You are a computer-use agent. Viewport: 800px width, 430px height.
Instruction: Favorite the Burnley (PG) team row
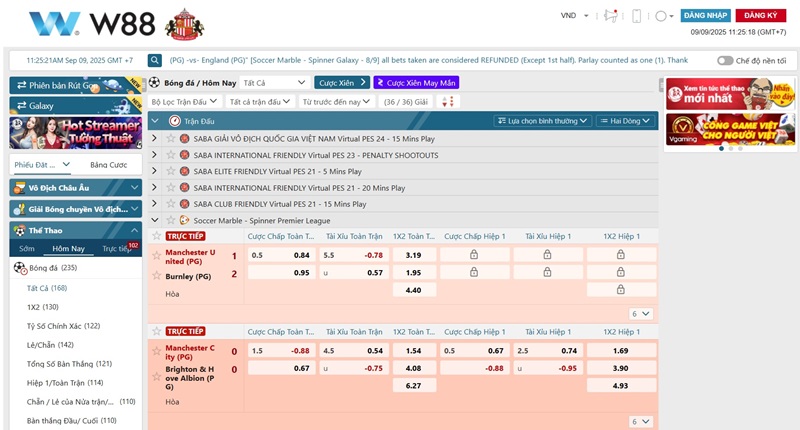pos(157,275)
